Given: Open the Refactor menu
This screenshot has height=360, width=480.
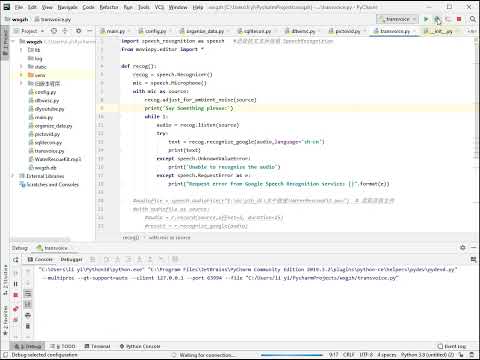Looking at the screenshot, I should click(x=109, y=7).
